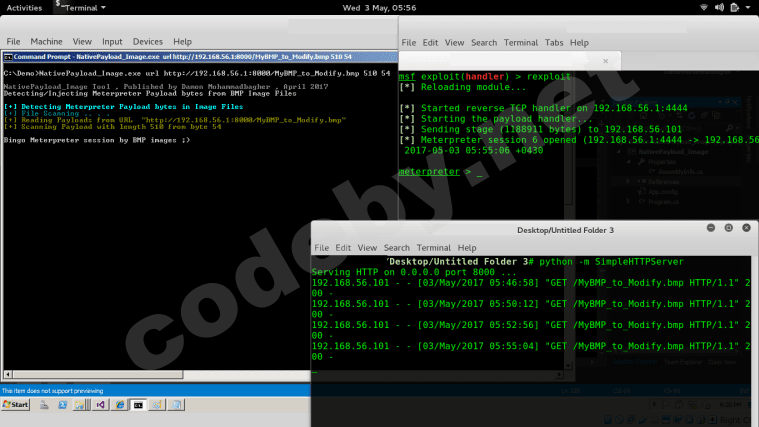Open Search menu in msf terminal
The image size is (759, 427).
tap(484, 43)
